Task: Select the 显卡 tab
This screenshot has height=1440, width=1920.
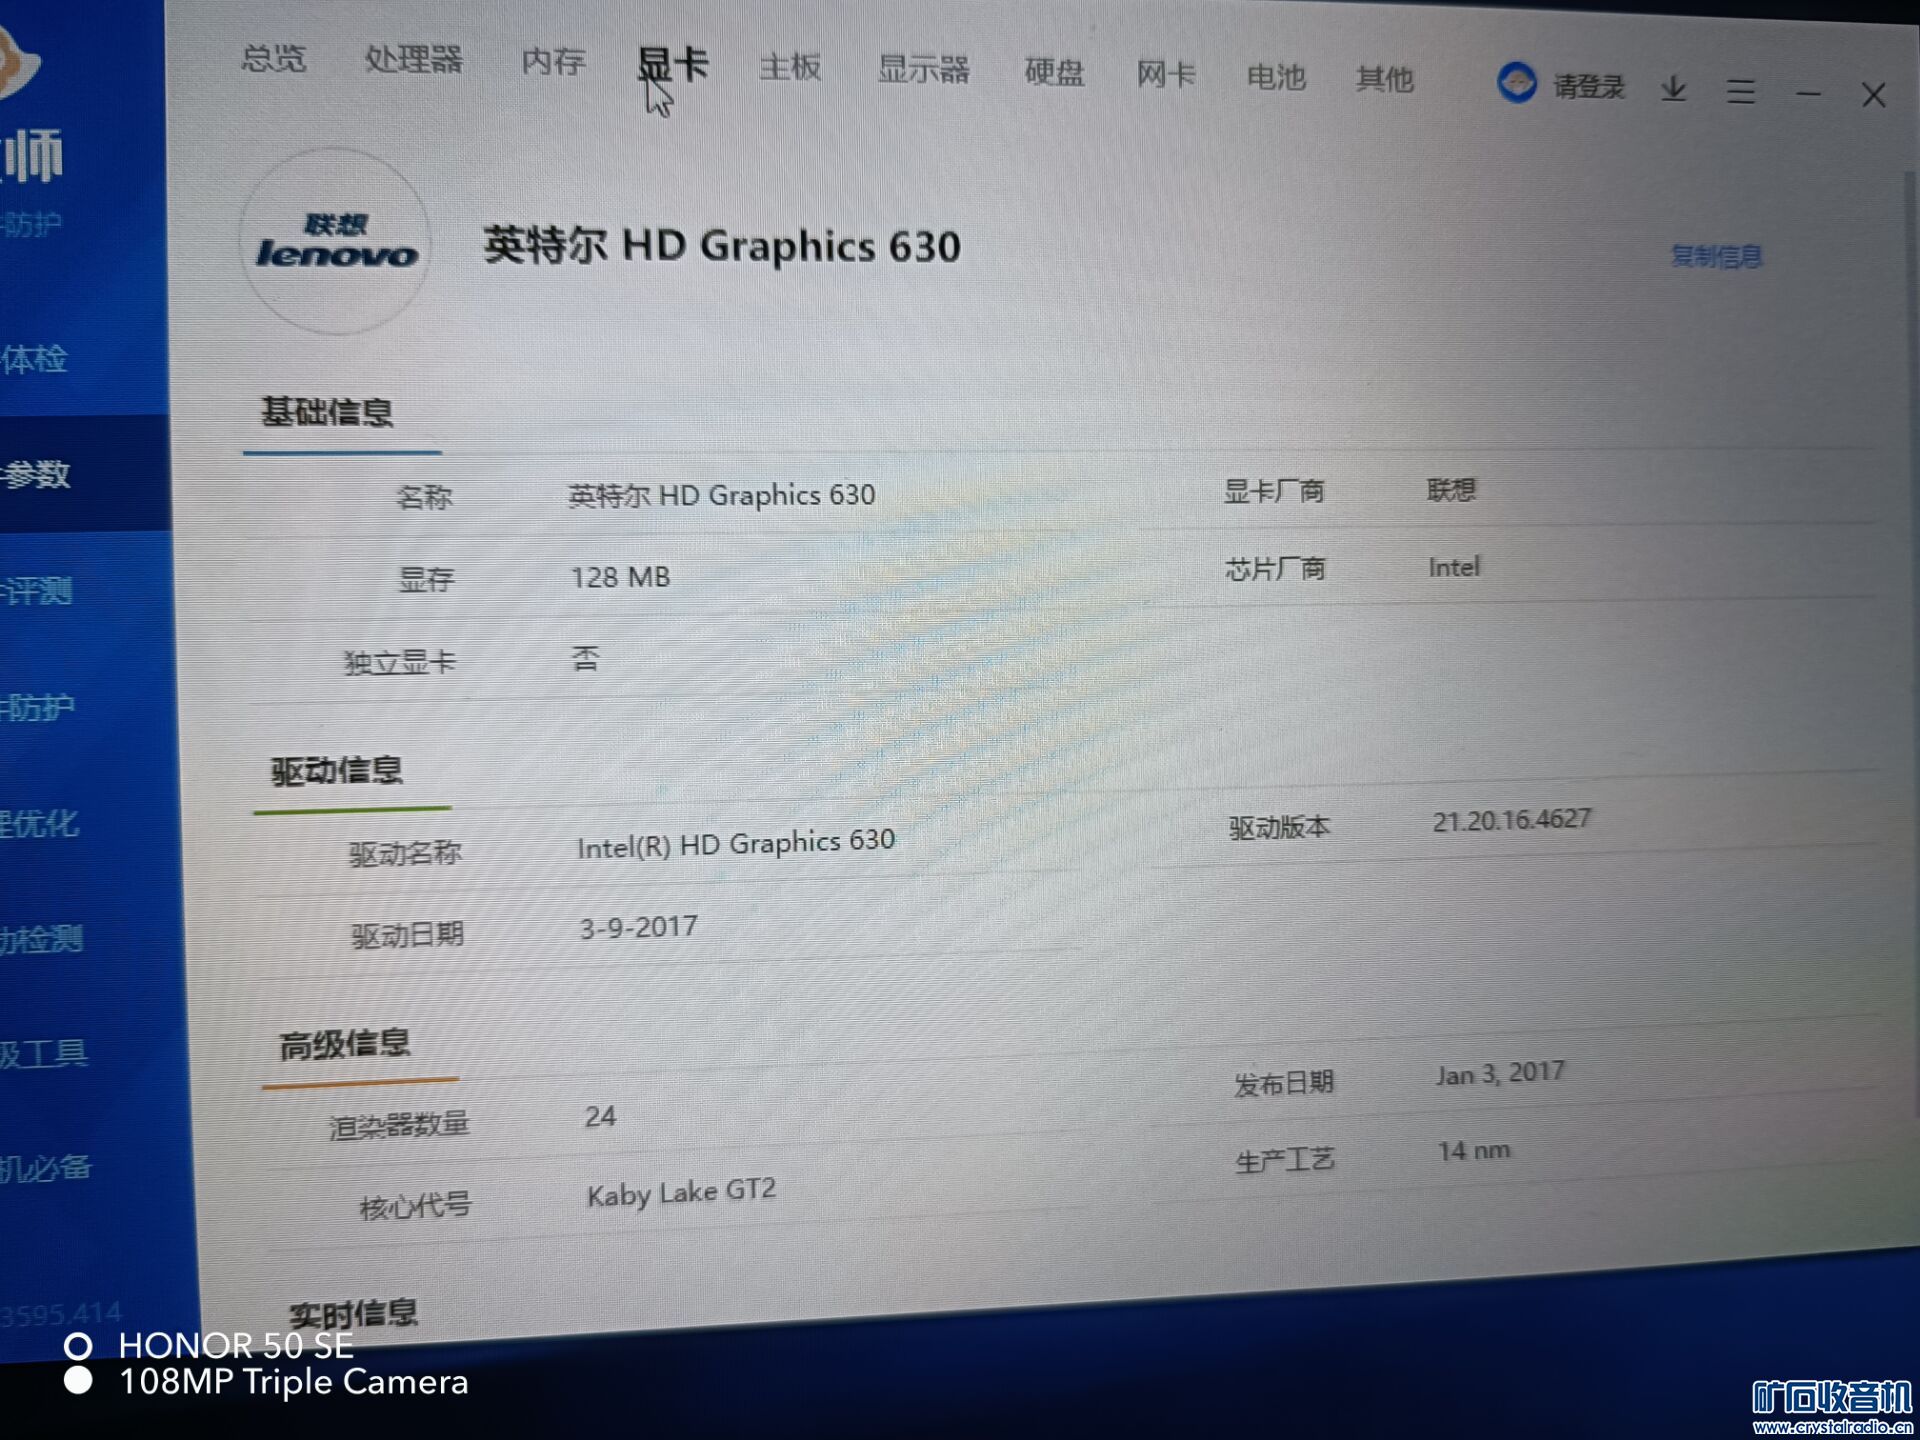Action: 673,65
